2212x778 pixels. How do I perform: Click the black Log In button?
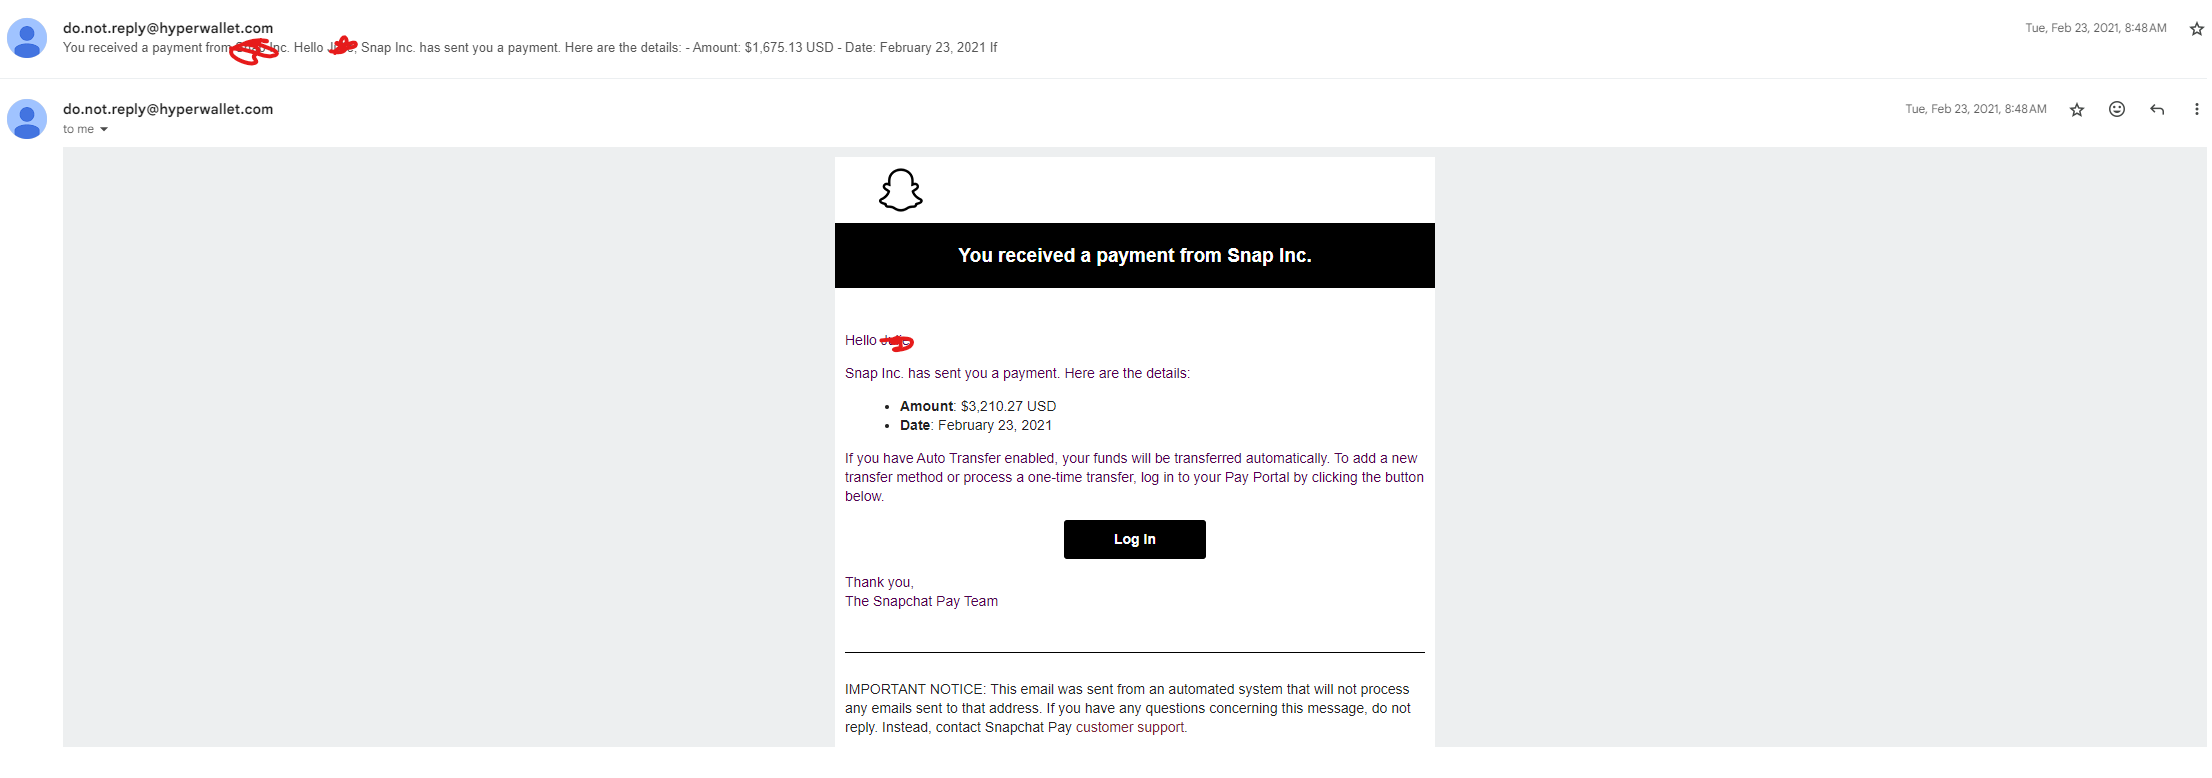click(1134, 539)
